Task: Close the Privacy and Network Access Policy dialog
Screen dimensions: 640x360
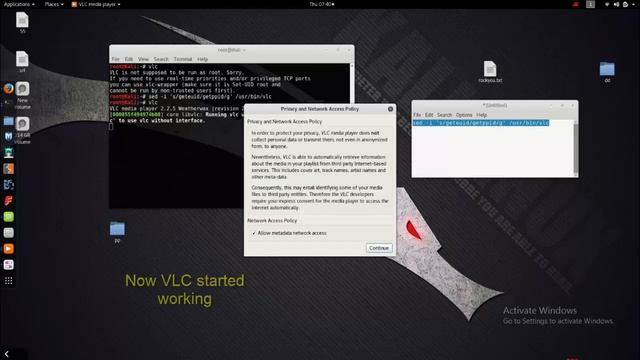Action: (390, 109)
